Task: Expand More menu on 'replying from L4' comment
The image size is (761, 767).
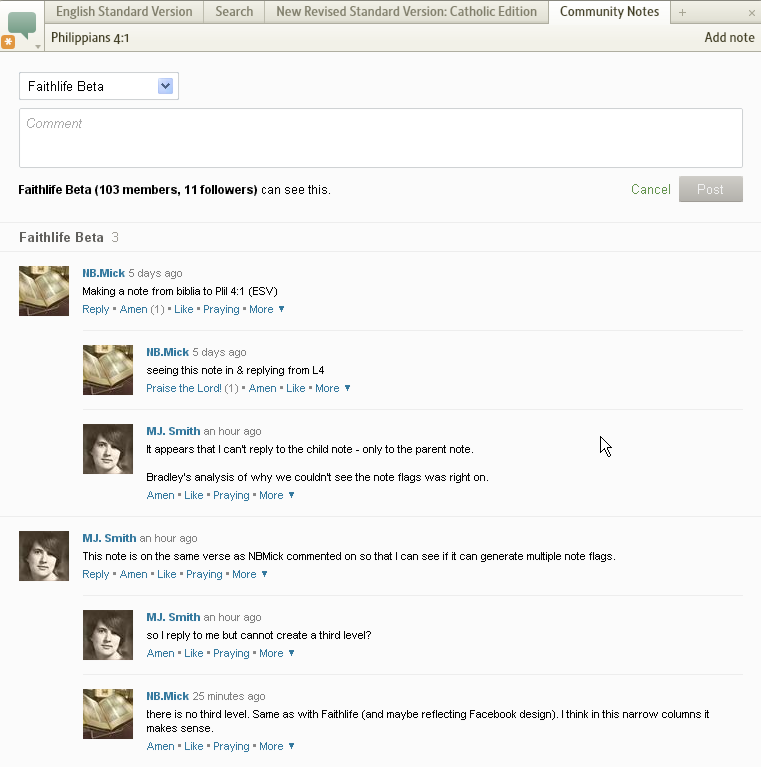Action: click(333, 388)
